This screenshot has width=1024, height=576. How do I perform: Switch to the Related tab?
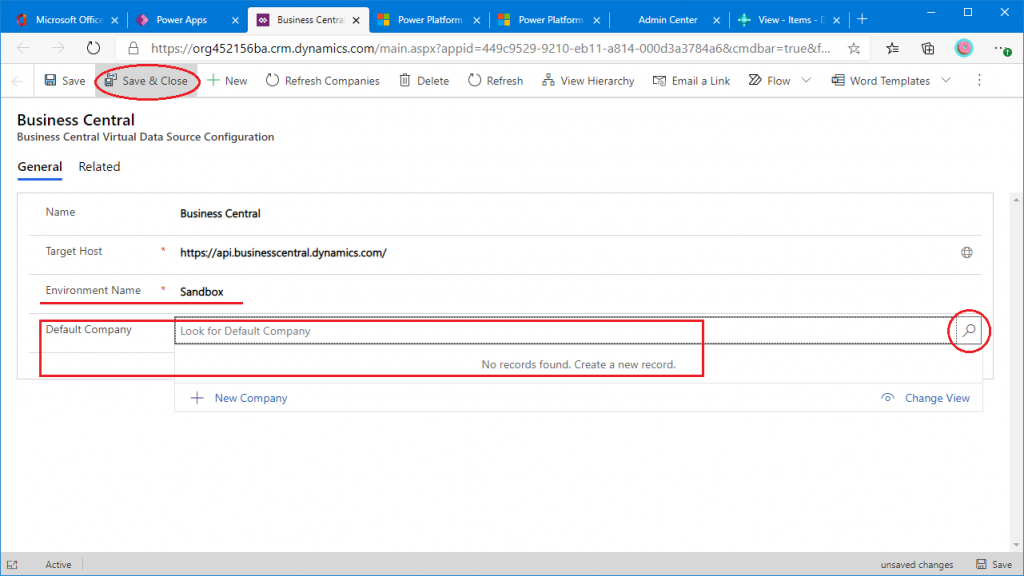[99, 167]
